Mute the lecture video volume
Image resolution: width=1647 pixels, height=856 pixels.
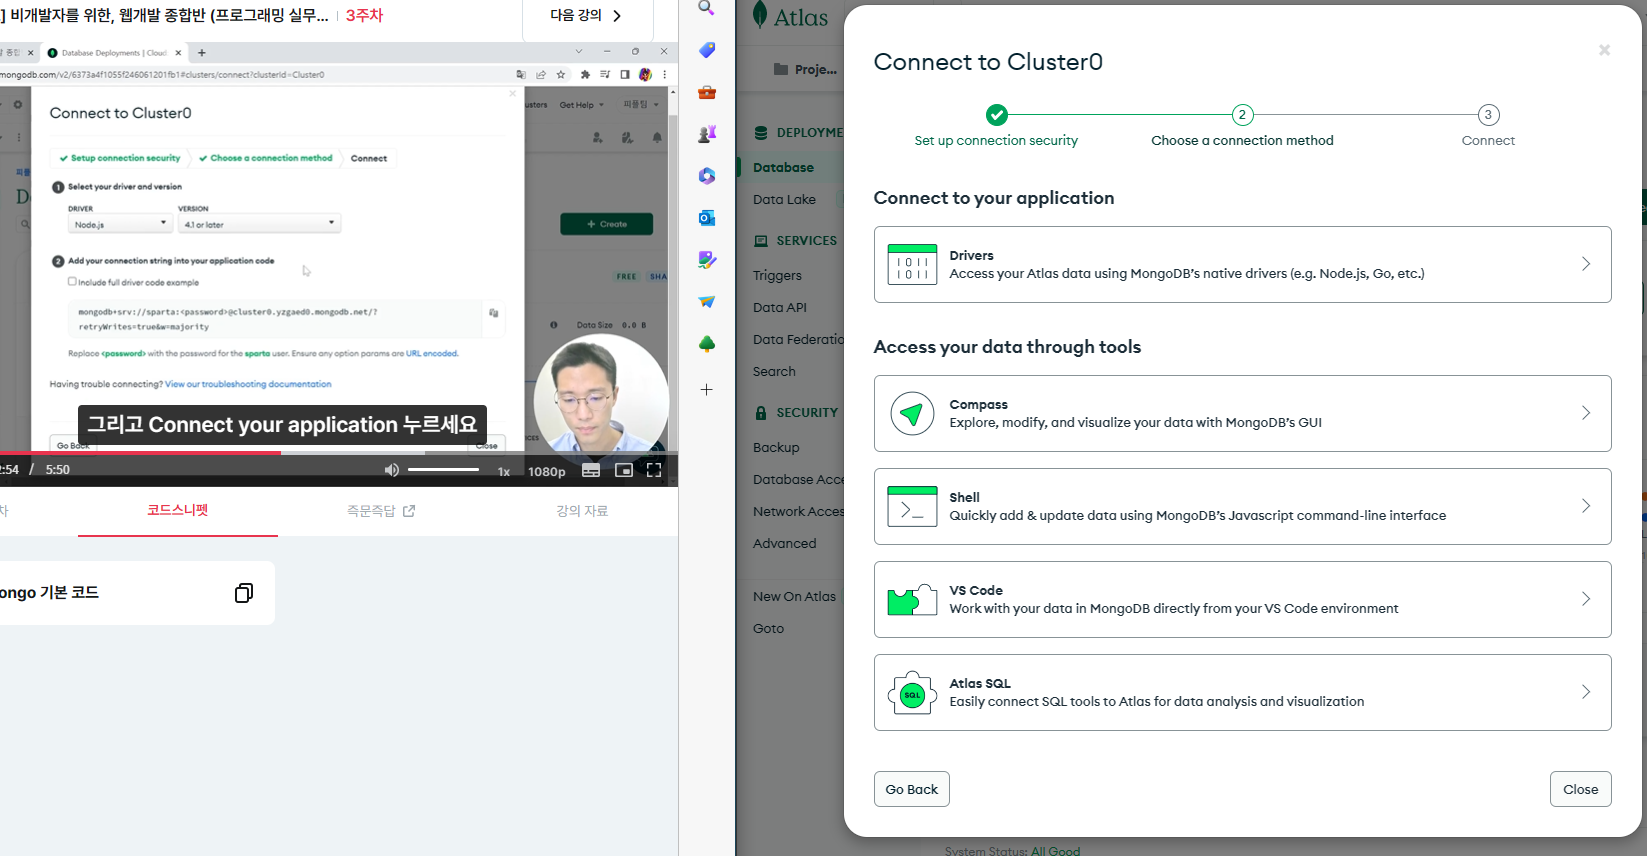point(392,470)
